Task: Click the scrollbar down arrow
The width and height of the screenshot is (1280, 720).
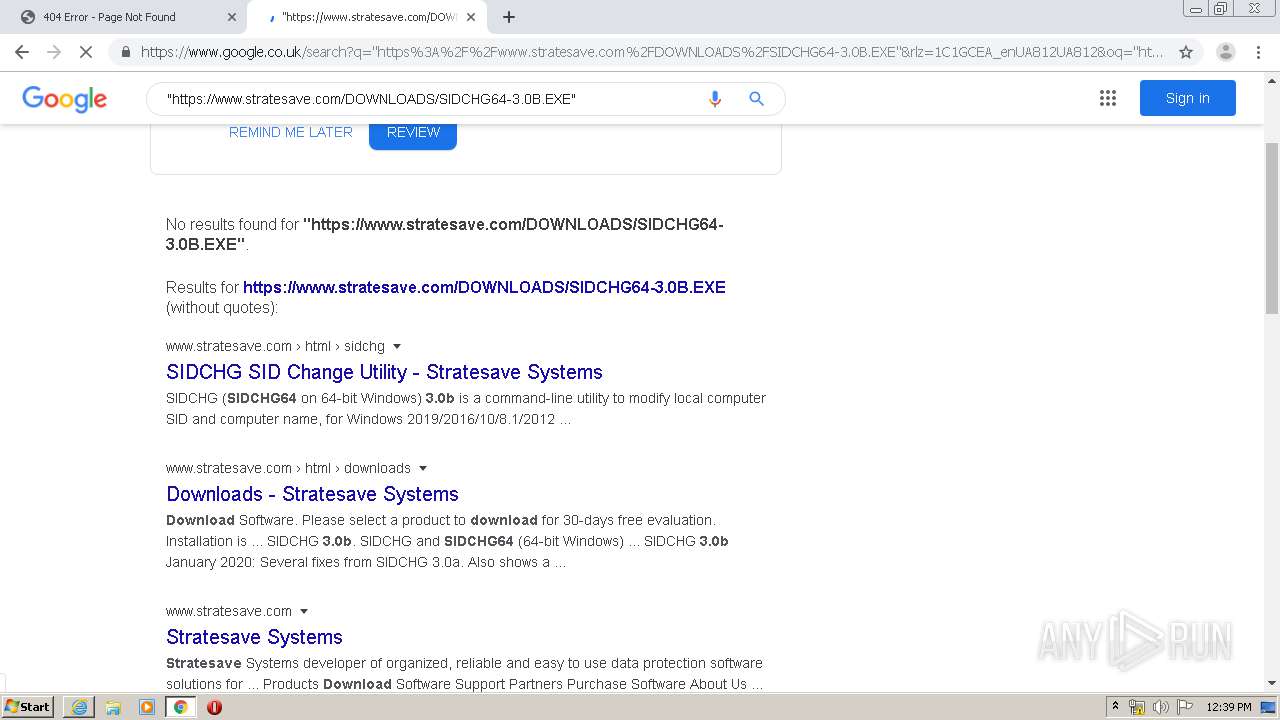Action: pos(1272,683)
